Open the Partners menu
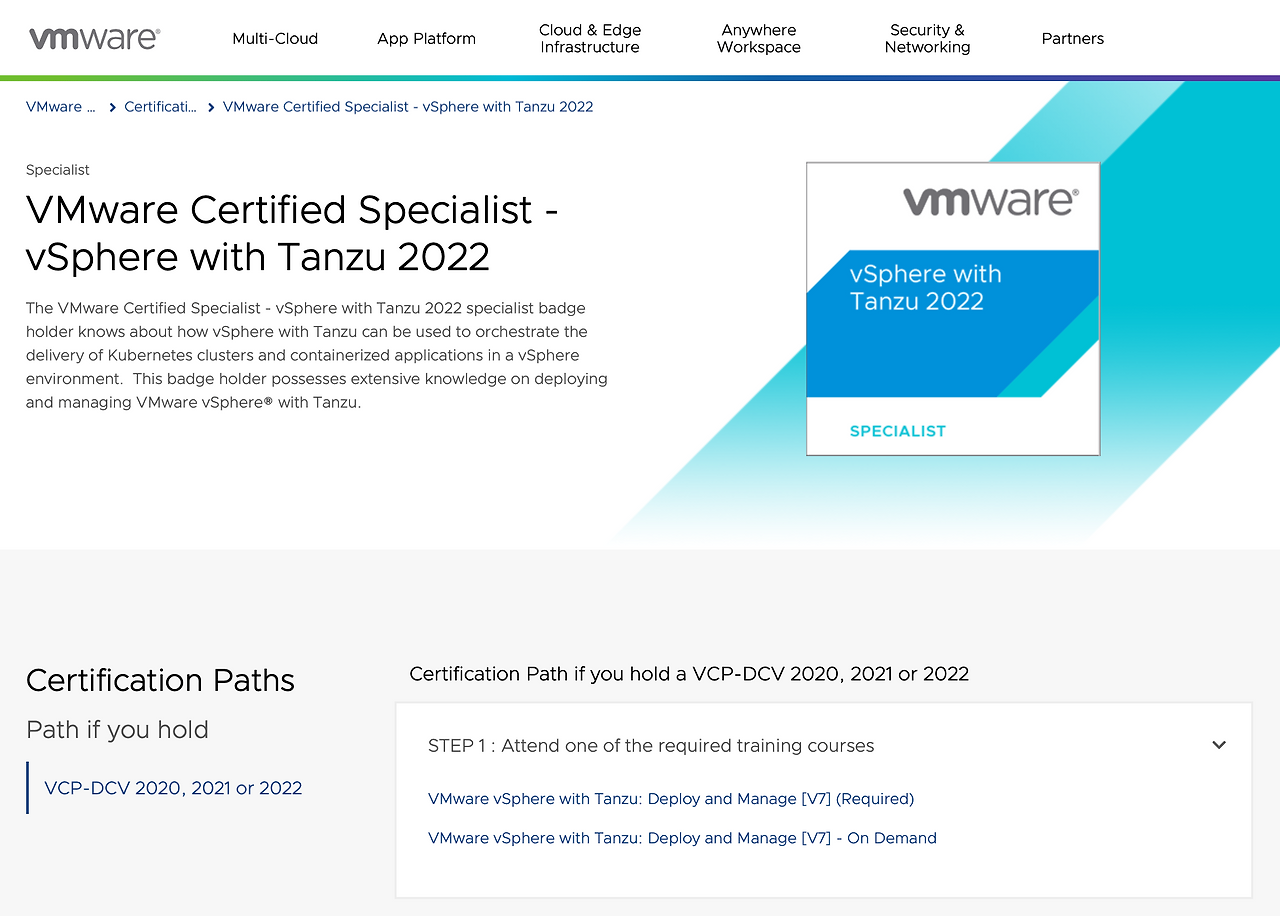Image resolution: width=1280 pixels, height=916 pixels. click(x=1072, y=38)
